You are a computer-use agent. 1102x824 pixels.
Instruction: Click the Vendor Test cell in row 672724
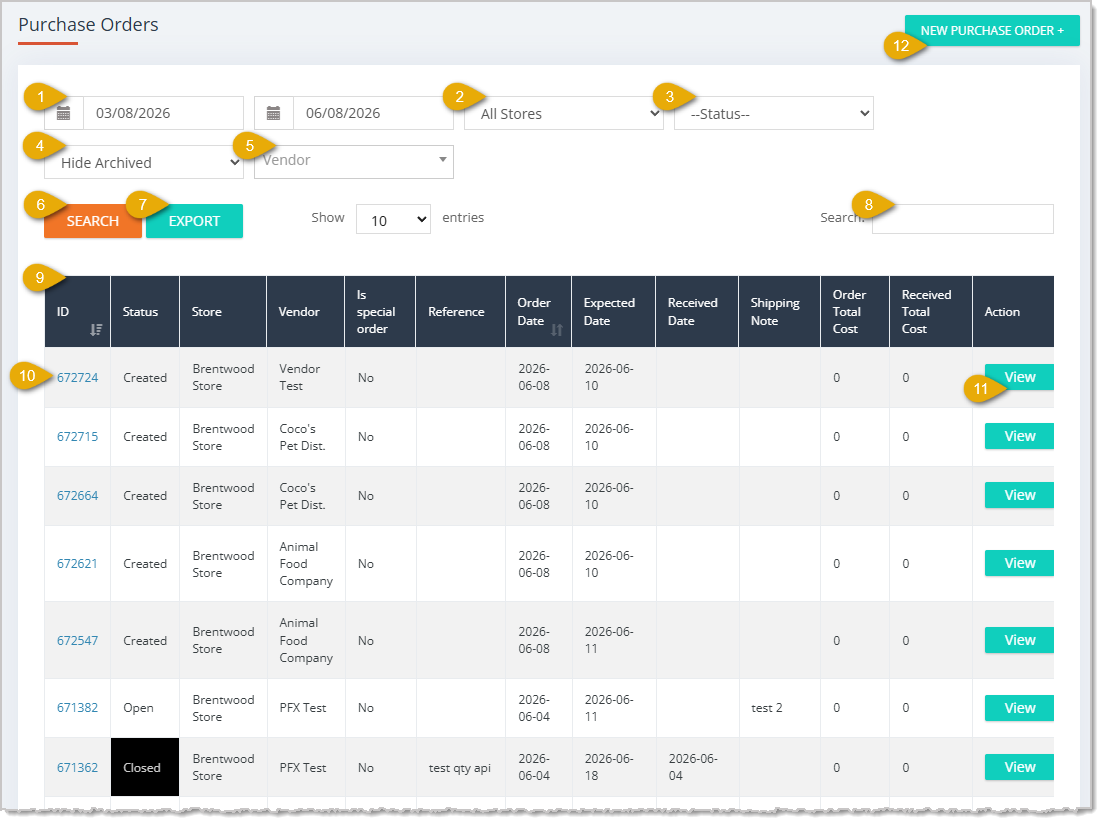306,378
